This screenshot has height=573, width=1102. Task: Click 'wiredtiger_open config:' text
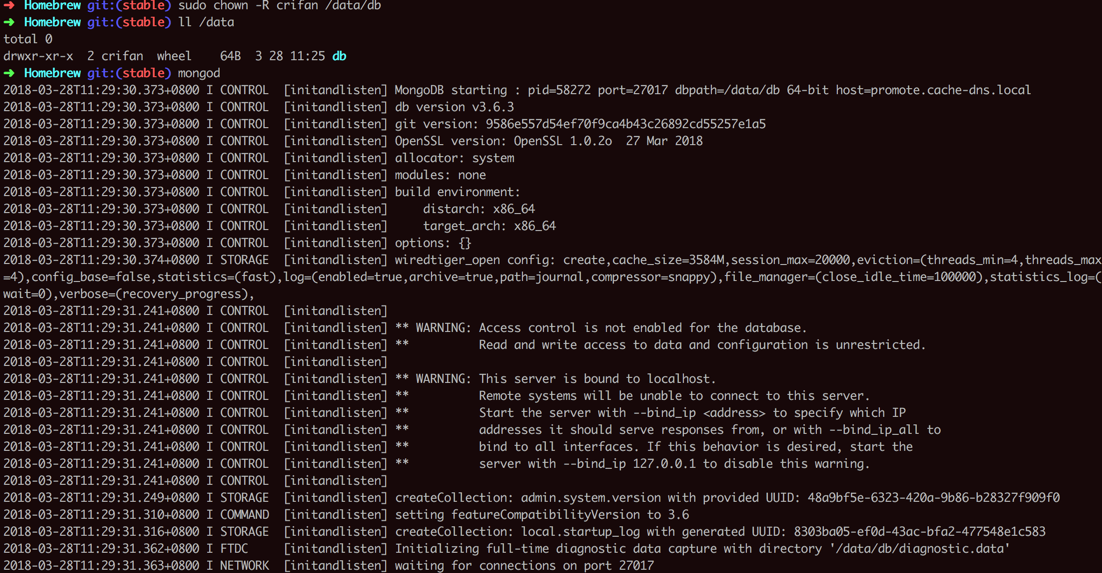coord(475,260)
